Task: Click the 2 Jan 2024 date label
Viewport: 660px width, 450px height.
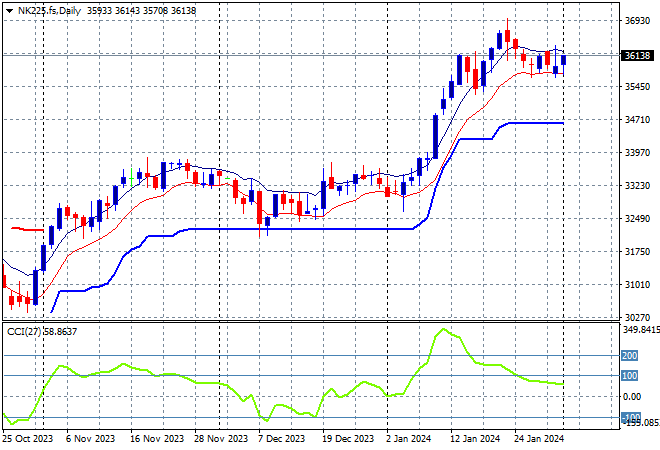Action: (408, 439)
